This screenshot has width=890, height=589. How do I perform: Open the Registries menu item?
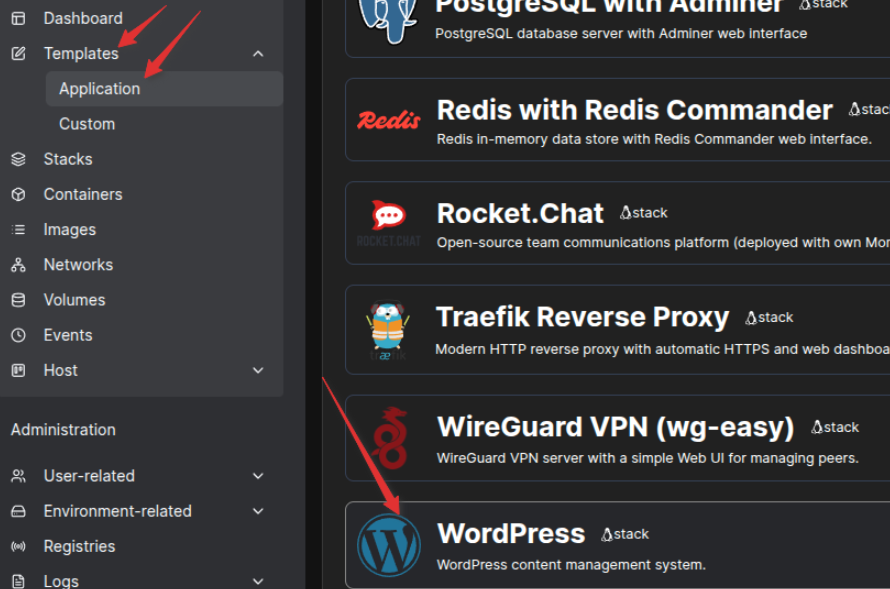(x=79, y=546)
